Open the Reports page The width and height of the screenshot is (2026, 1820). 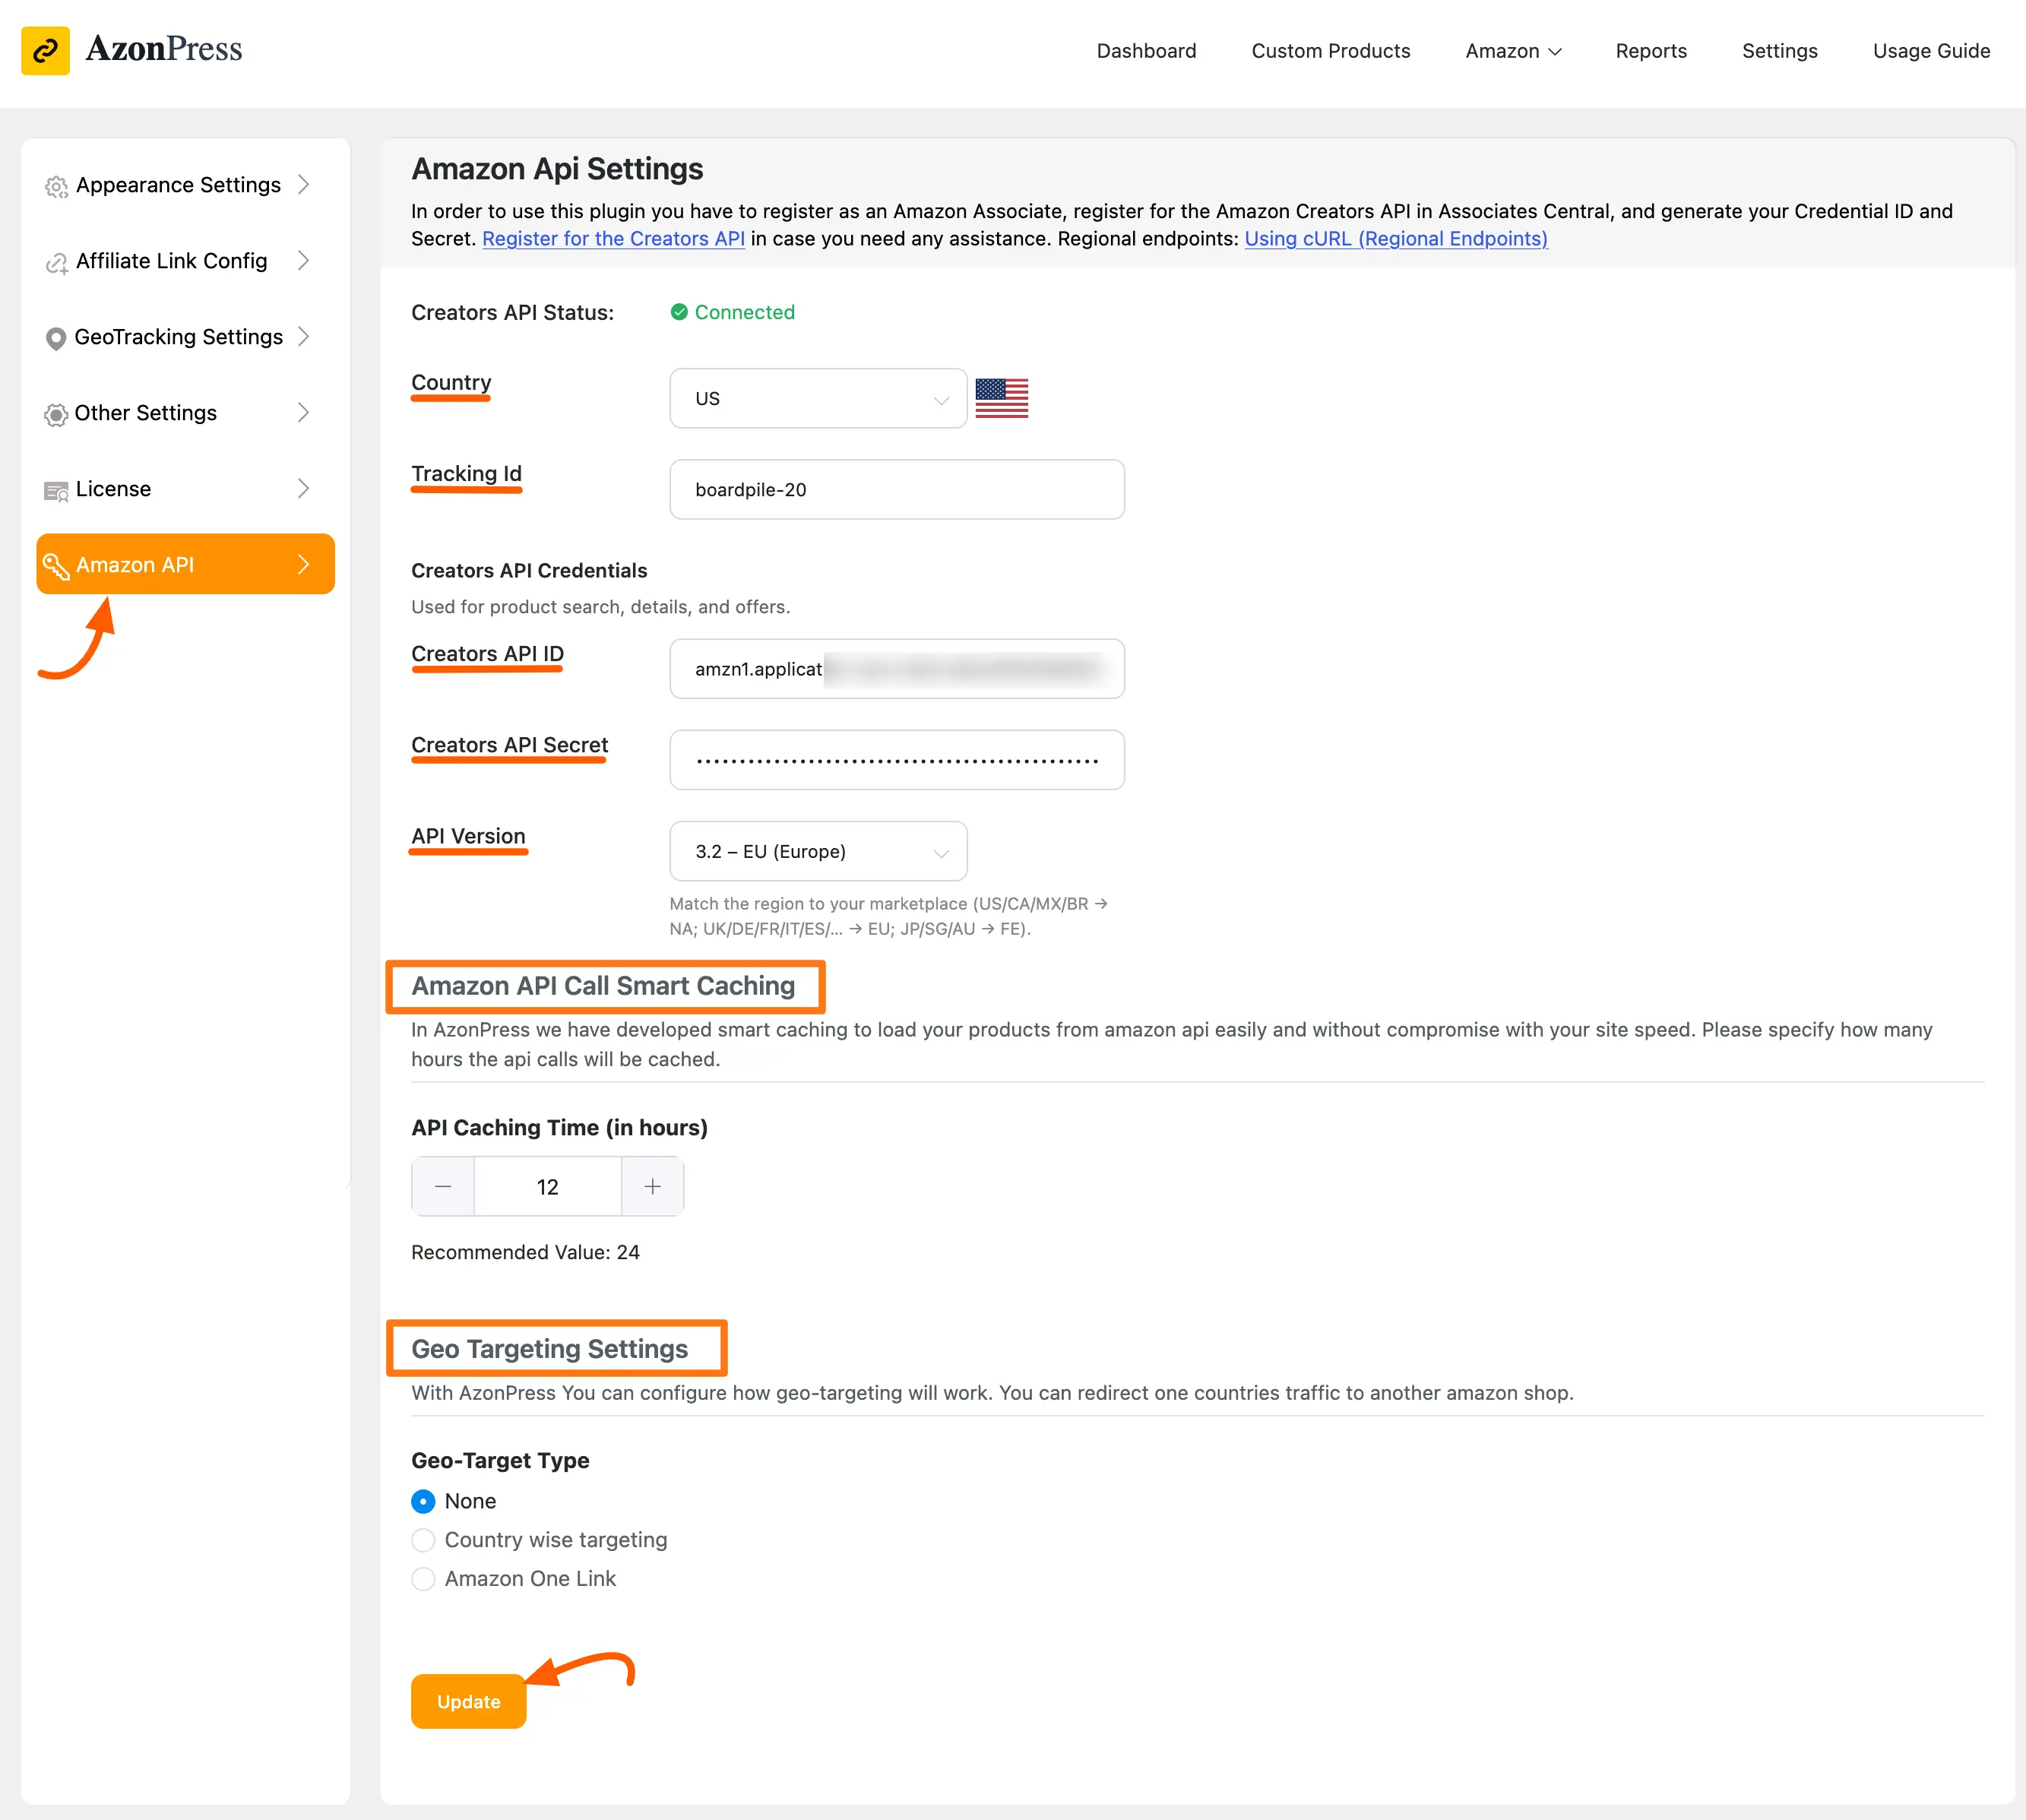[x=1651, y=51]
